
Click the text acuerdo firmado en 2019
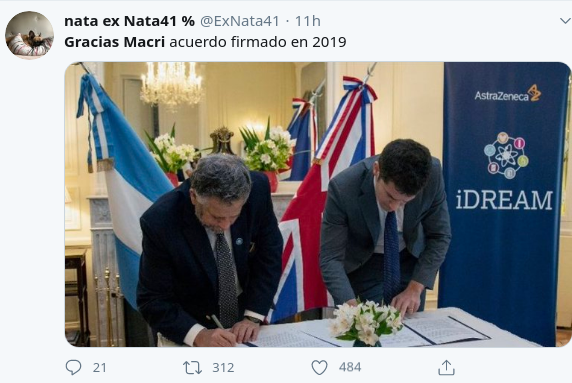tap(258, 42)
